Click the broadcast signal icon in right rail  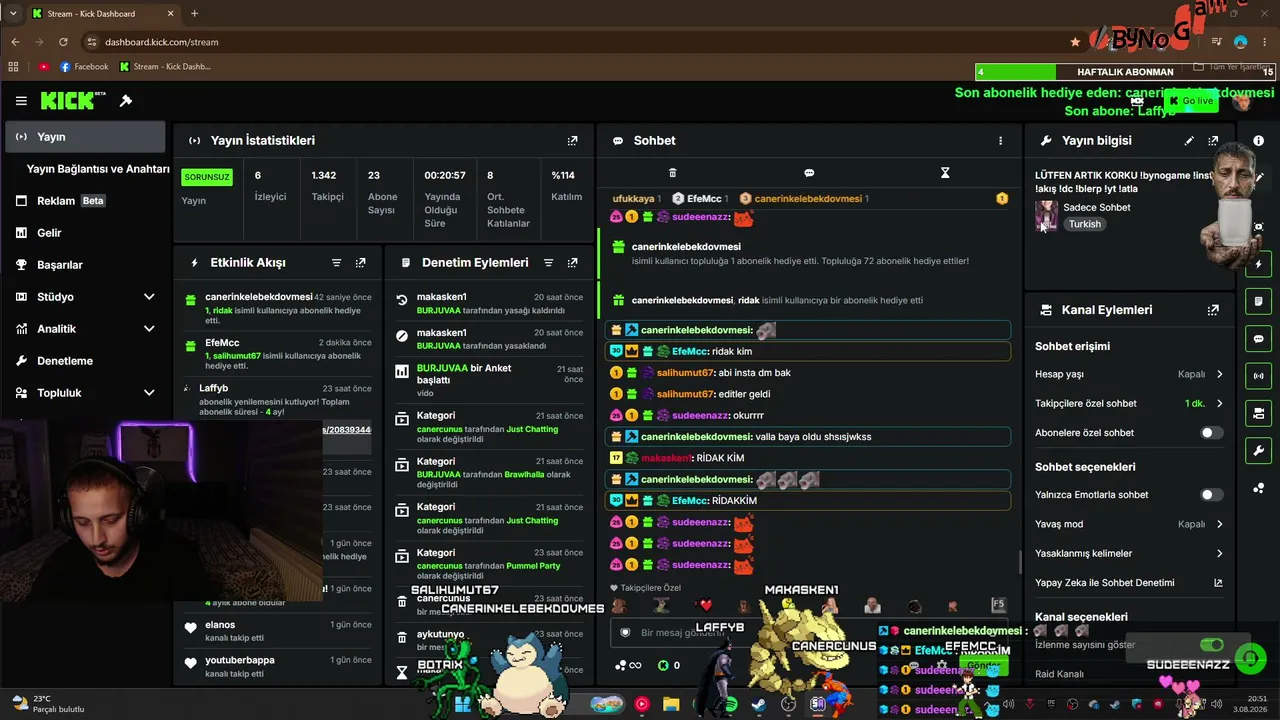[1258, 376]
